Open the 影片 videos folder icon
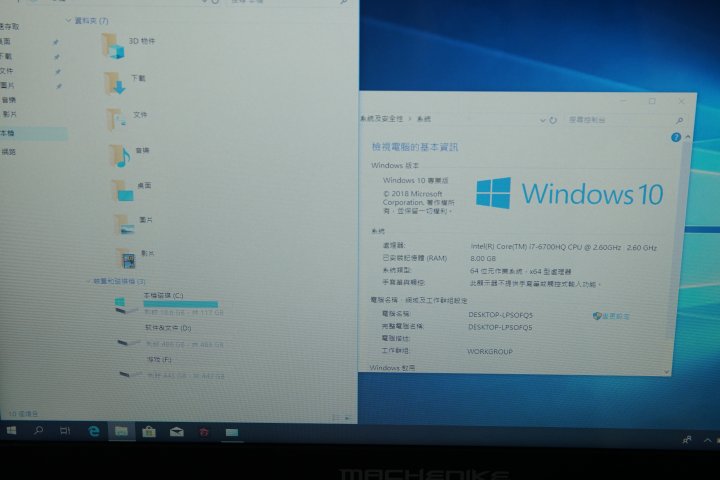720x480 pixels. pos(126,258)
